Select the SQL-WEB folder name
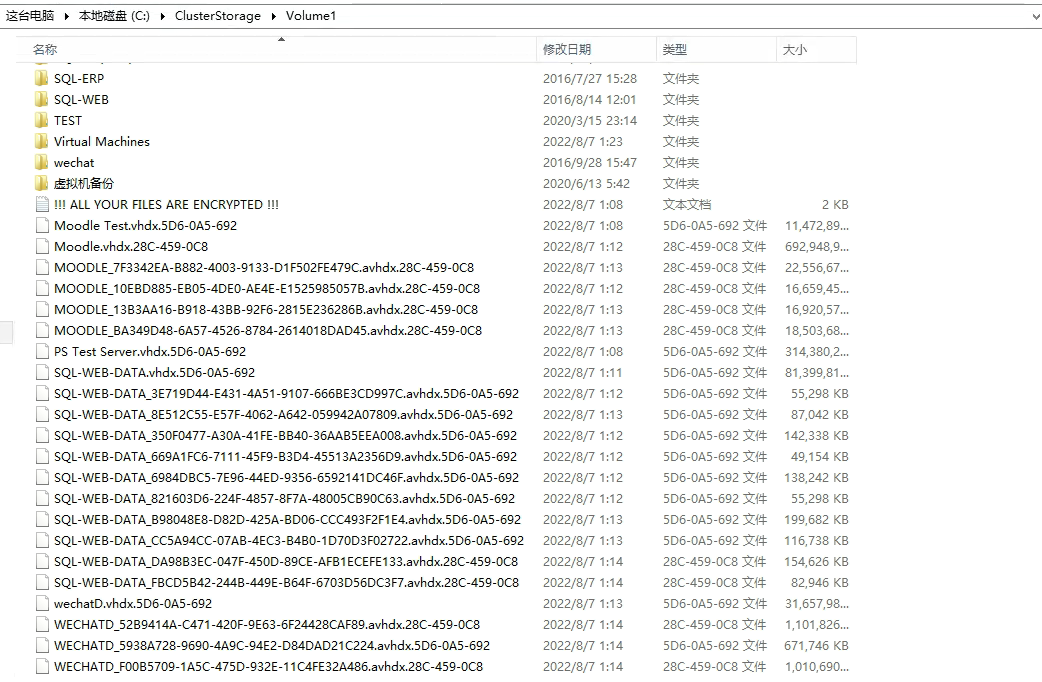Image resolution: width=1042 pixels, height=682 pixels. 81,99
